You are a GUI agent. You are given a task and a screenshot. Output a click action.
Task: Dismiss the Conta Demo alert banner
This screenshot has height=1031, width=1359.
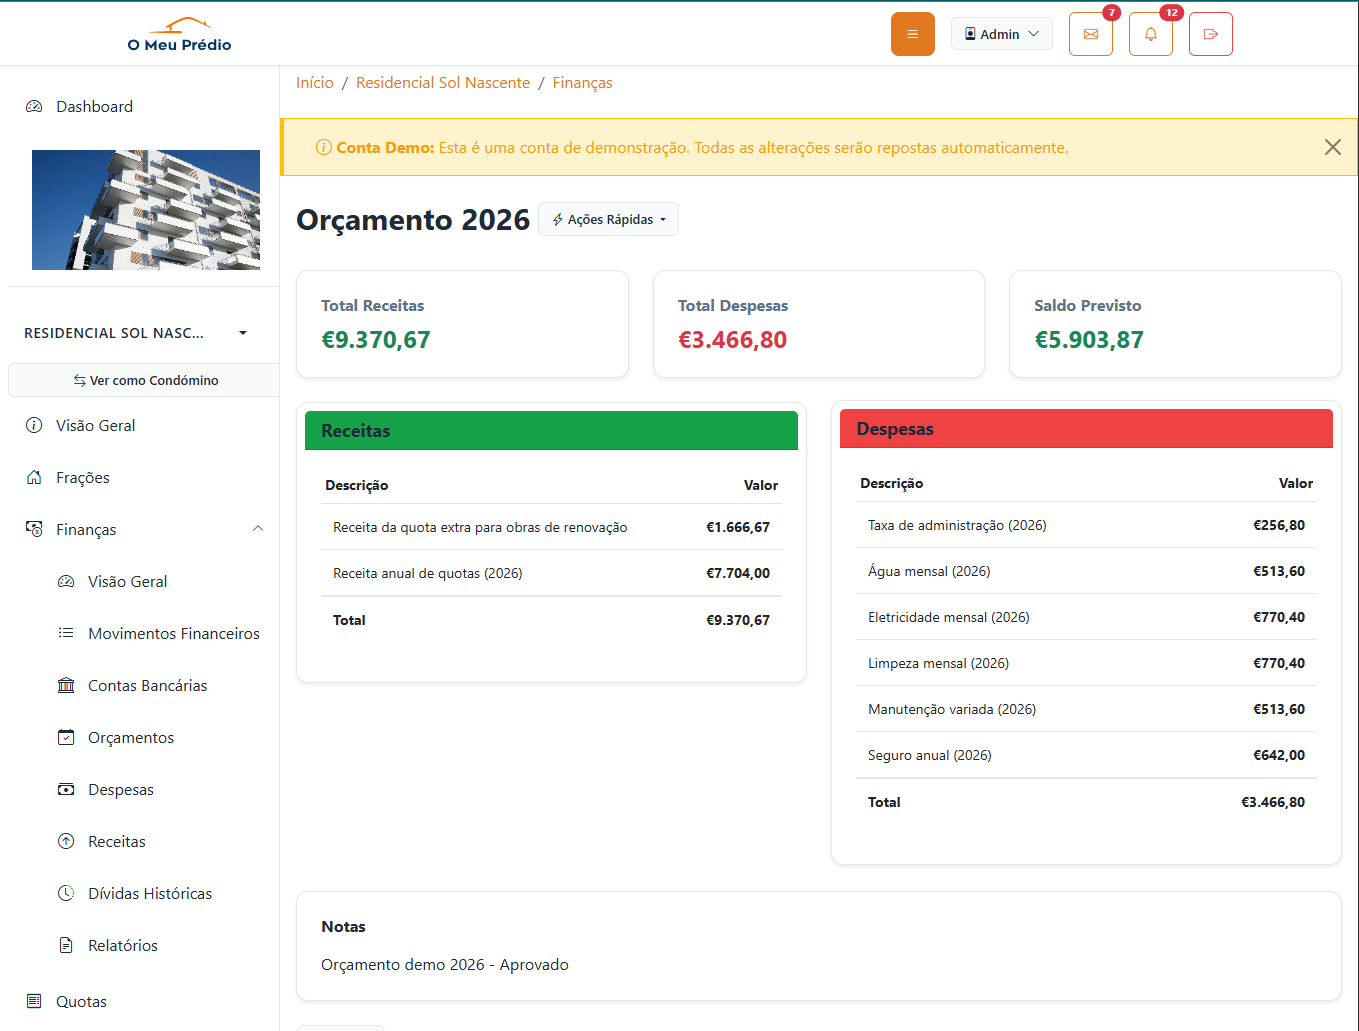pos(1332,147)
